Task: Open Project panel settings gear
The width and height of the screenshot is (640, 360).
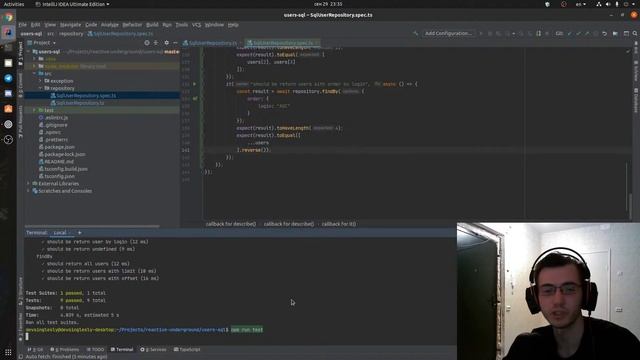Action: point(166,42)
